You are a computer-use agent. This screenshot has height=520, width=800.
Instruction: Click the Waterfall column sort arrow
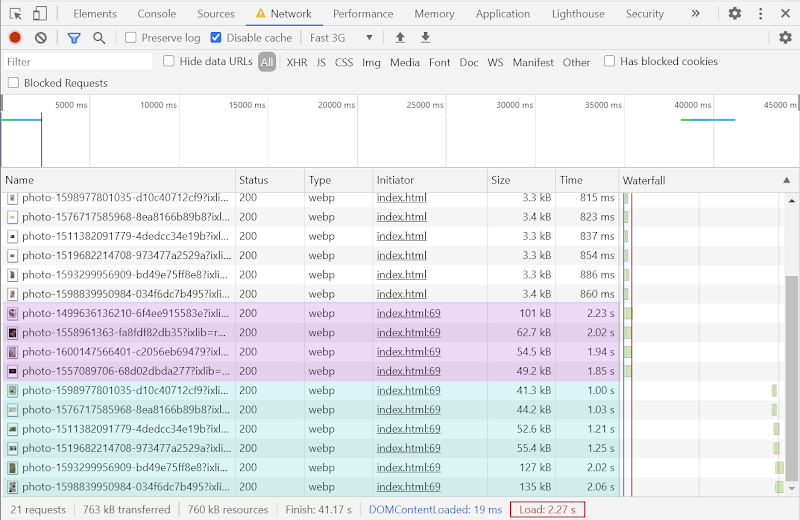pos(786,180)
